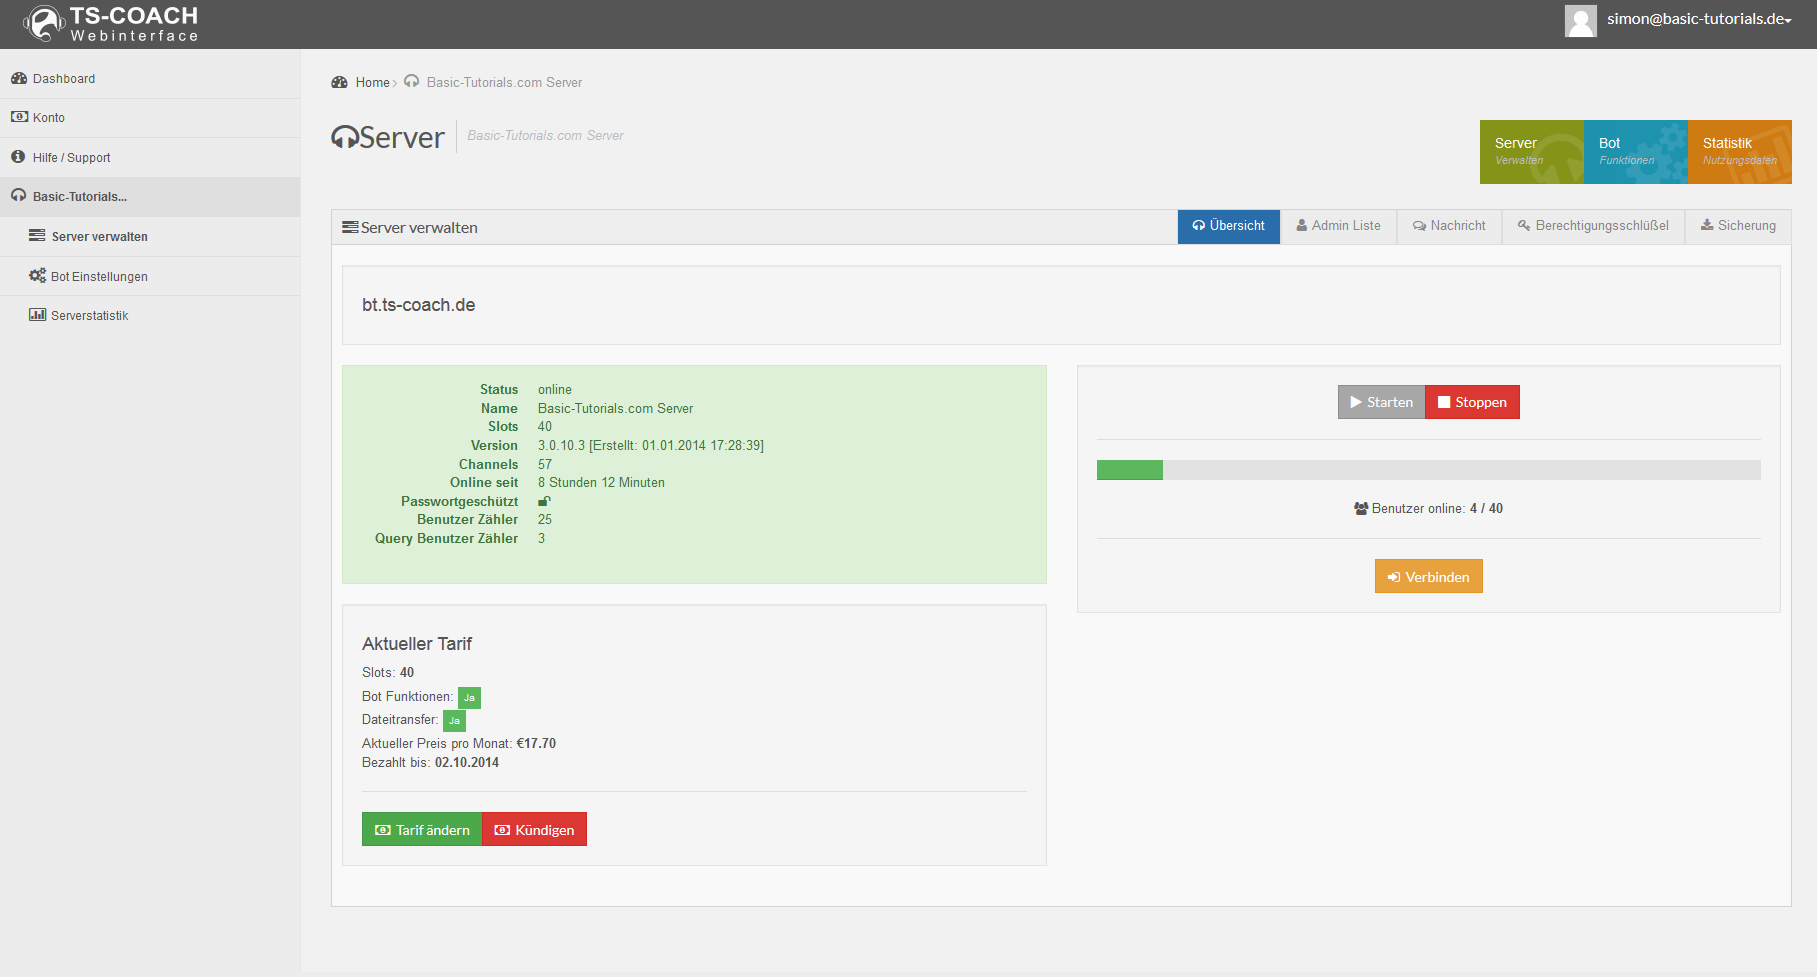Click the Bot Einstellungen gears icon
1817x977 pixels.
[x=37, y=276]
